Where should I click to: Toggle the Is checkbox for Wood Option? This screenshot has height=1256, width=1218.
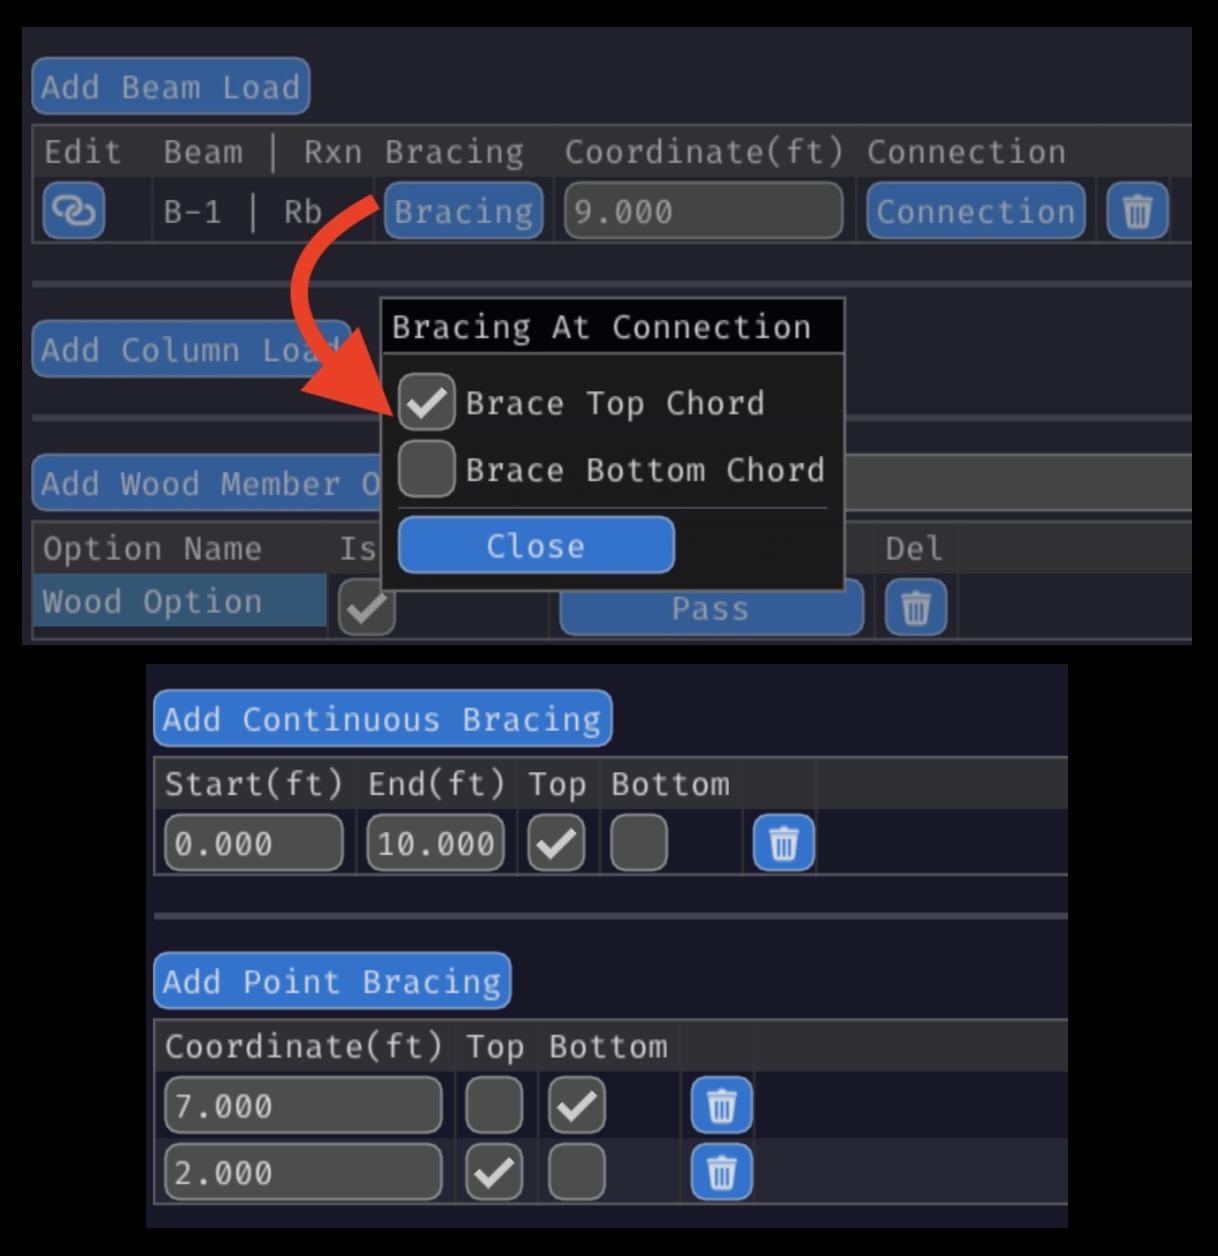click(x=366, y=607)
